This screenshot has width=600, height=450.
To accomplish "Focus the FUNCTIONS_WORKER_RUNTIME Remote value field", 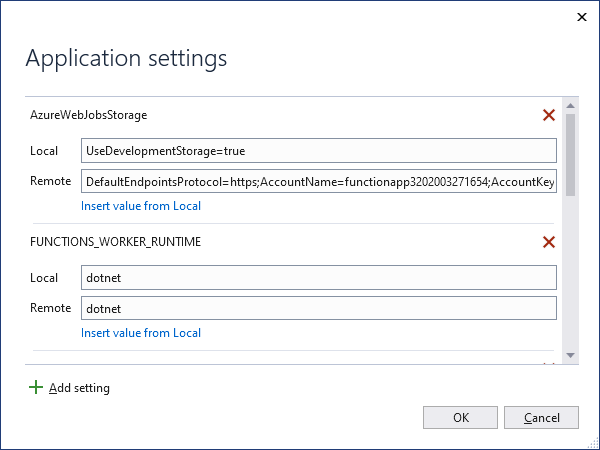I will coord(319,308).
